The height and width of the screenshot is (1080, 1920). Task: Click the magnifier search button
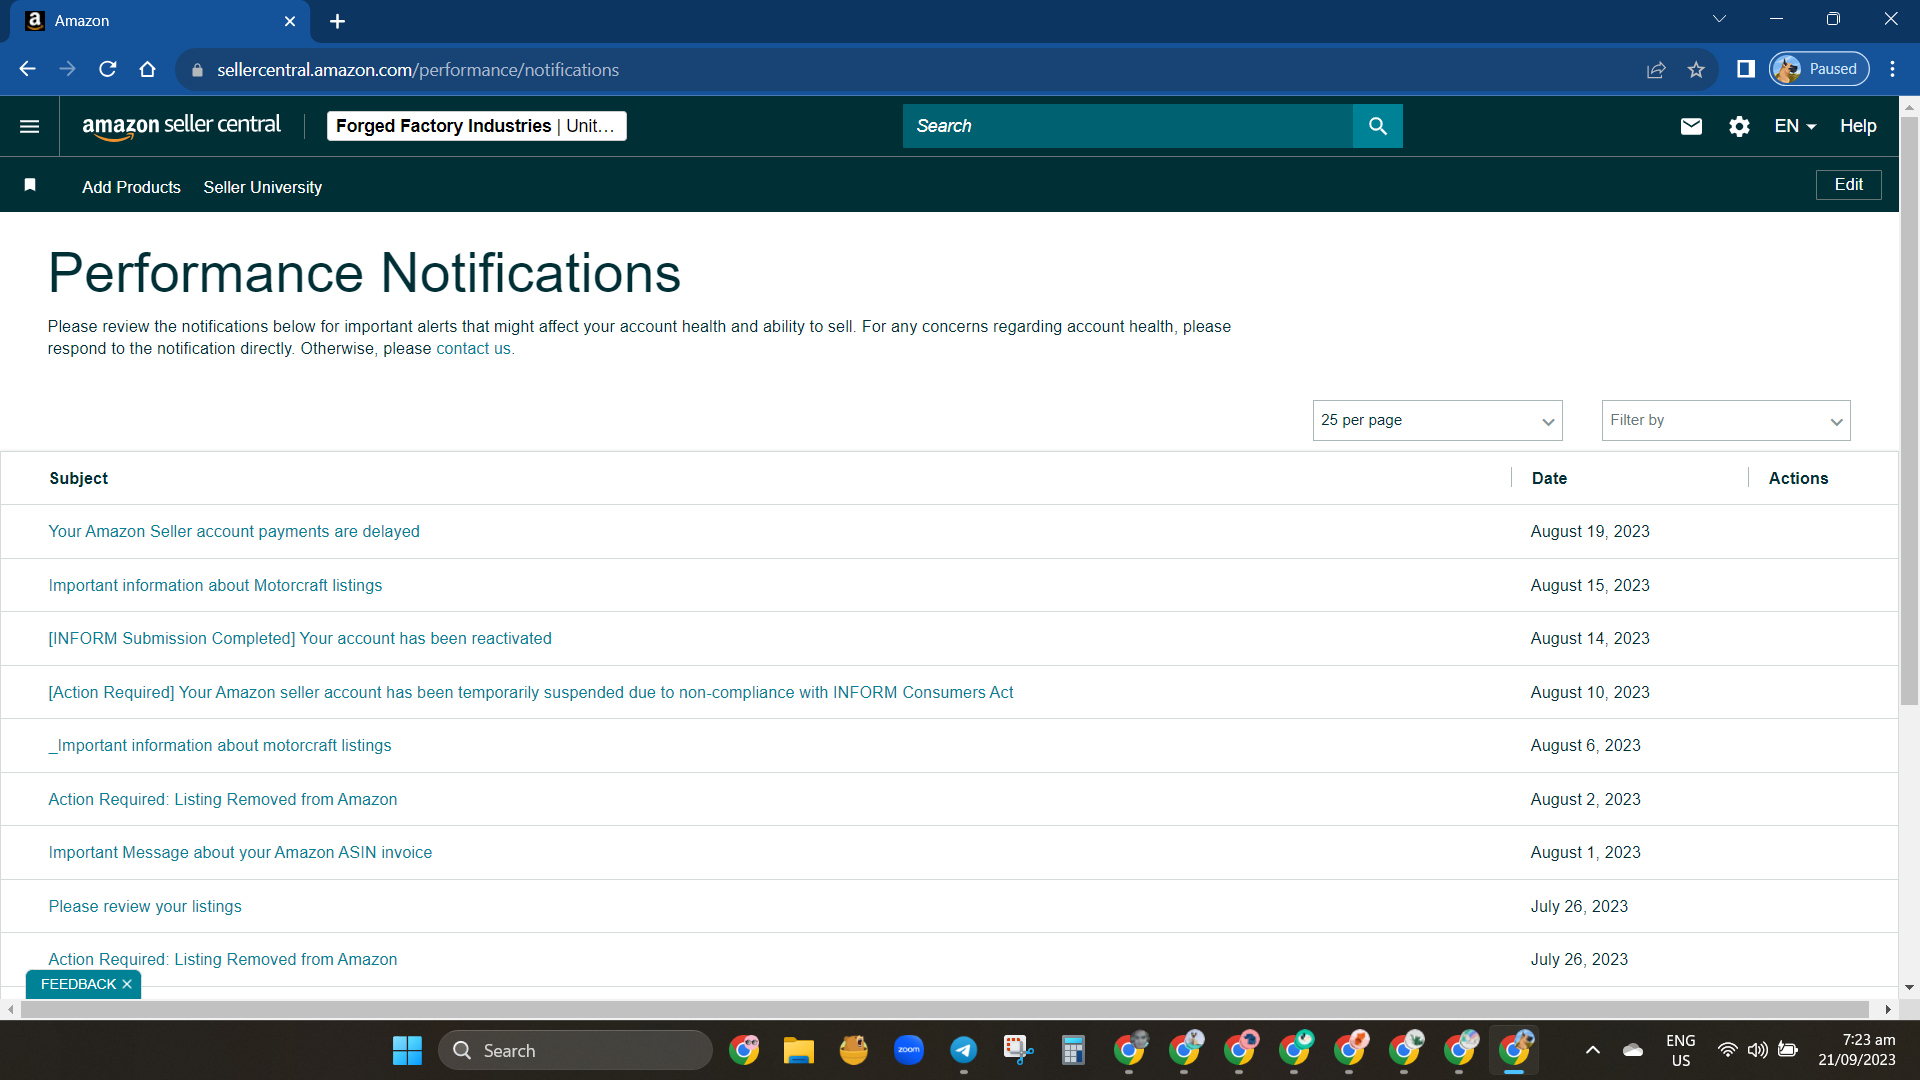(1377, 126)
